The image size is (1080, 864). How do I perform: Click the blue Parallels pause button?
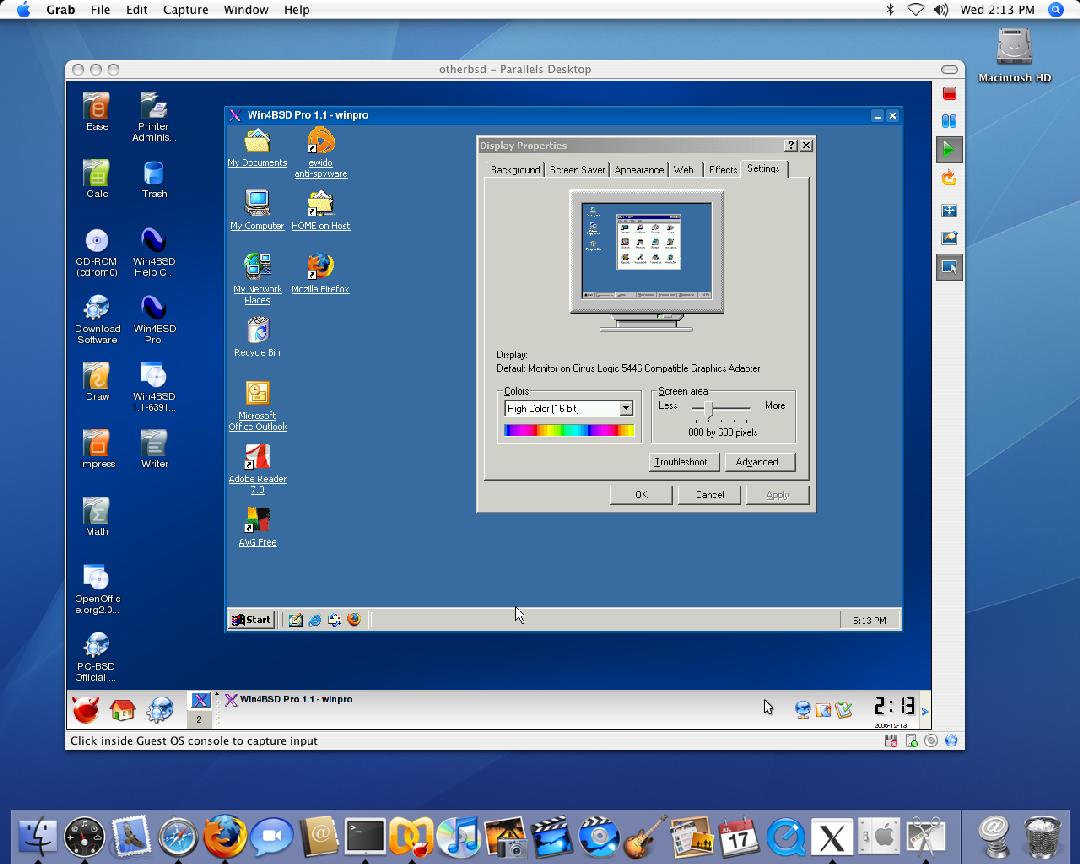[x=949, y=121]
